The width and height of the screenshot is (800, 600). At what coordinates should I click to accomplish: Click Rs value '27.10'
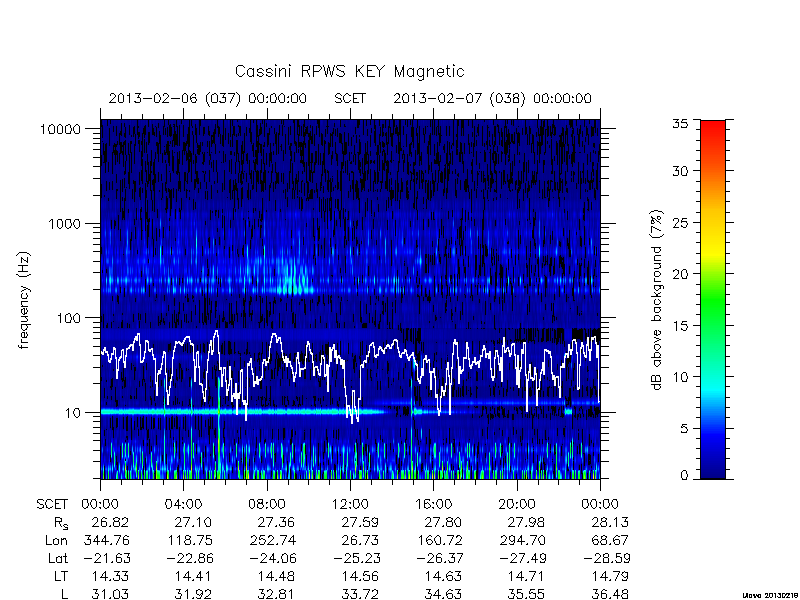click(192, 522)
